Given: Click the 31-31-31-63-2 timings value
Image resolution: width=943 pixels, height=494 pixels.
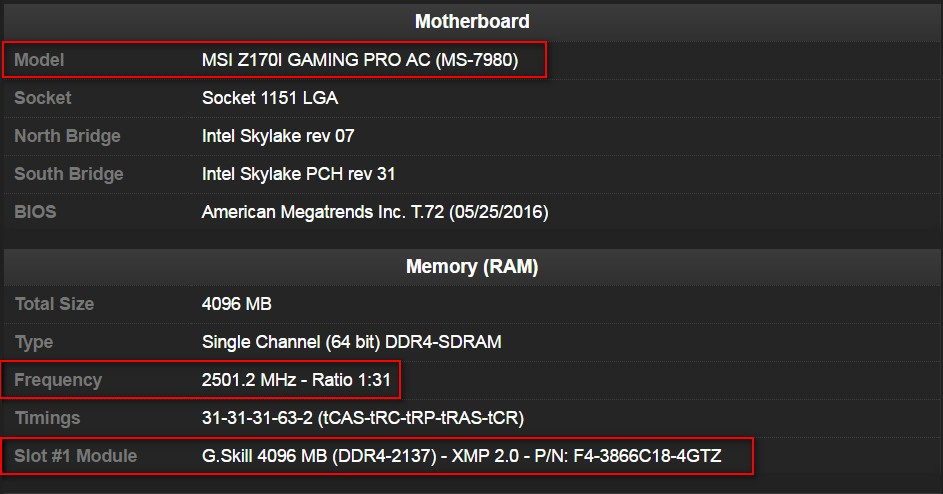Looking at the screenshot, I should click(363, 418).
